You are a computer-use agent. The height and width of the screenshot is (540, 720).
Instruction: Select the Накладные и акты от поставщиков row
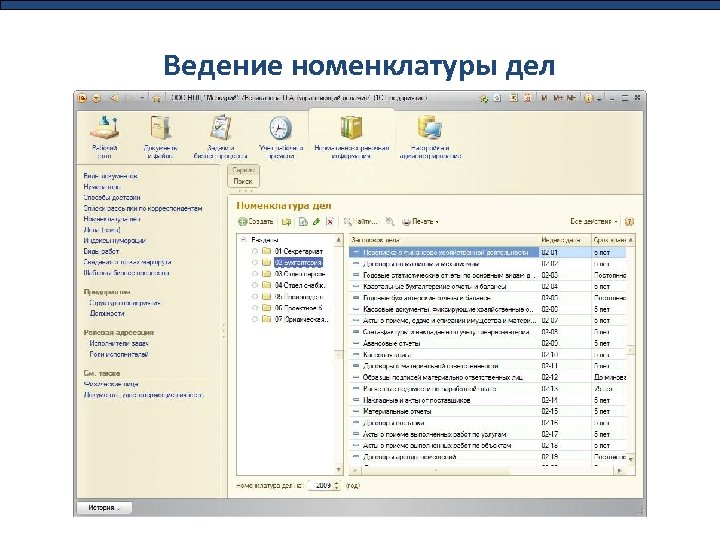pyautogui.click(x=488, y=400)
